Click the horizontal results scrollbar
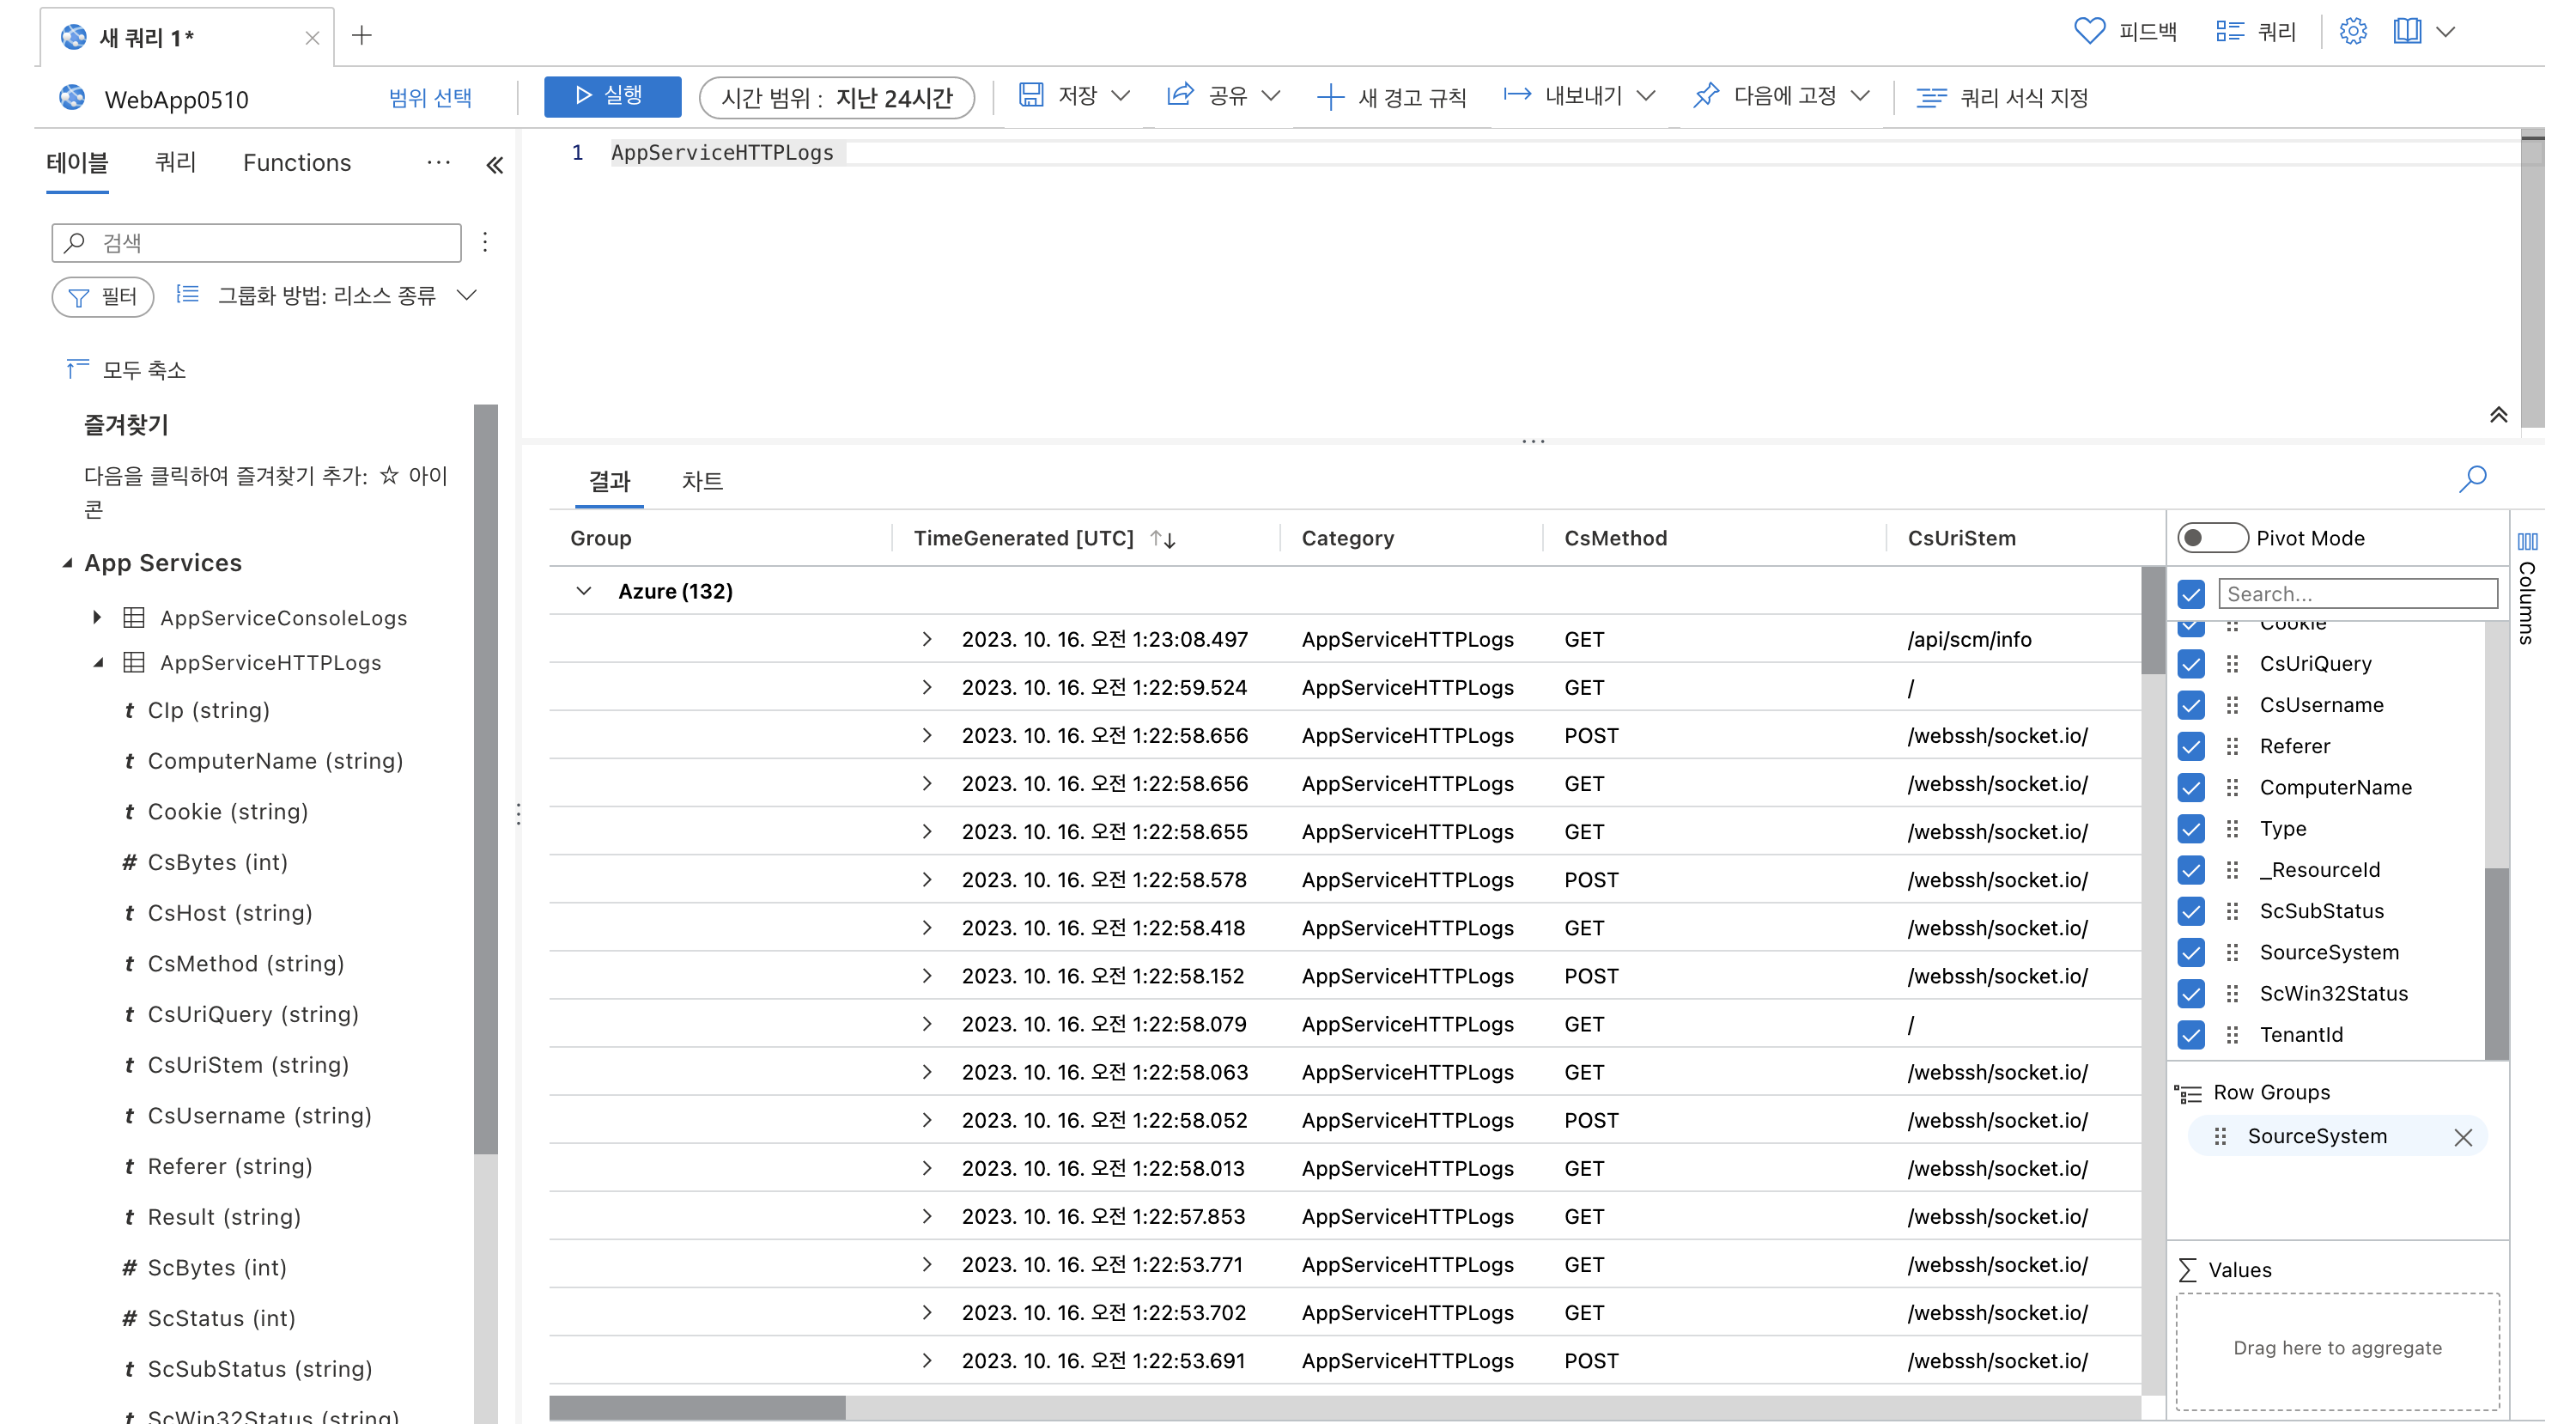This screenshot has width=2576, height=1424. coord(697,1407)
